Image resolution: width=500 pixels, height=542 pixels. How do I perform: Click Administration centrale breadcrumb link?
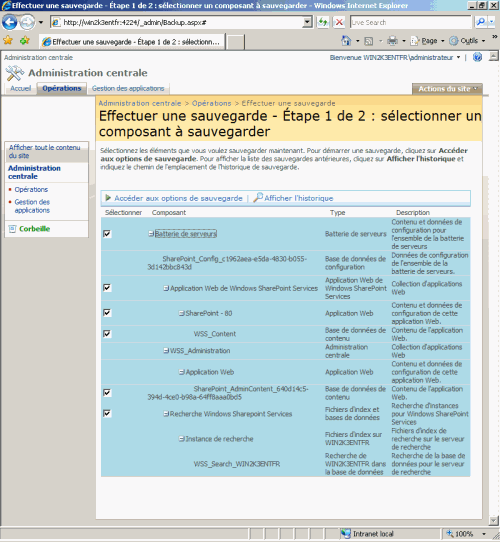[140, 103]
